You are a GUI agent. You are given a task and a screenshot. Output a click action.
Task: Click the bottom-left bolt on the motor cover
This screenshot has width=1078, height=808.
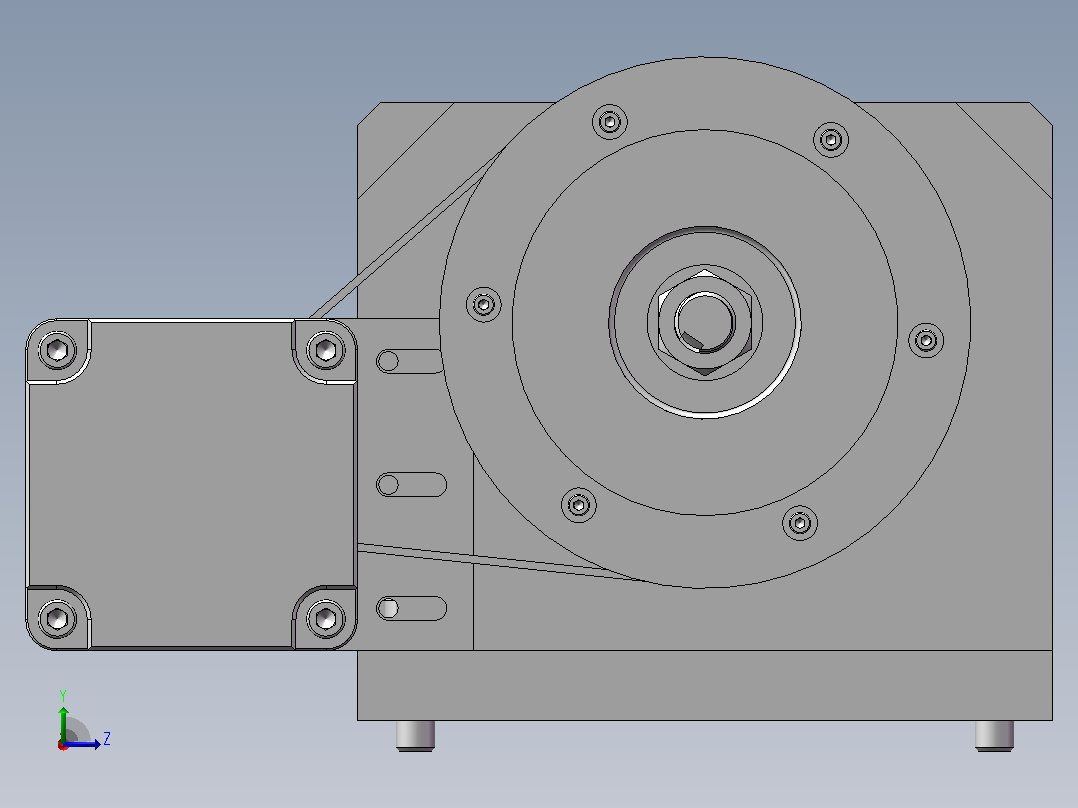tap(58, 618)
